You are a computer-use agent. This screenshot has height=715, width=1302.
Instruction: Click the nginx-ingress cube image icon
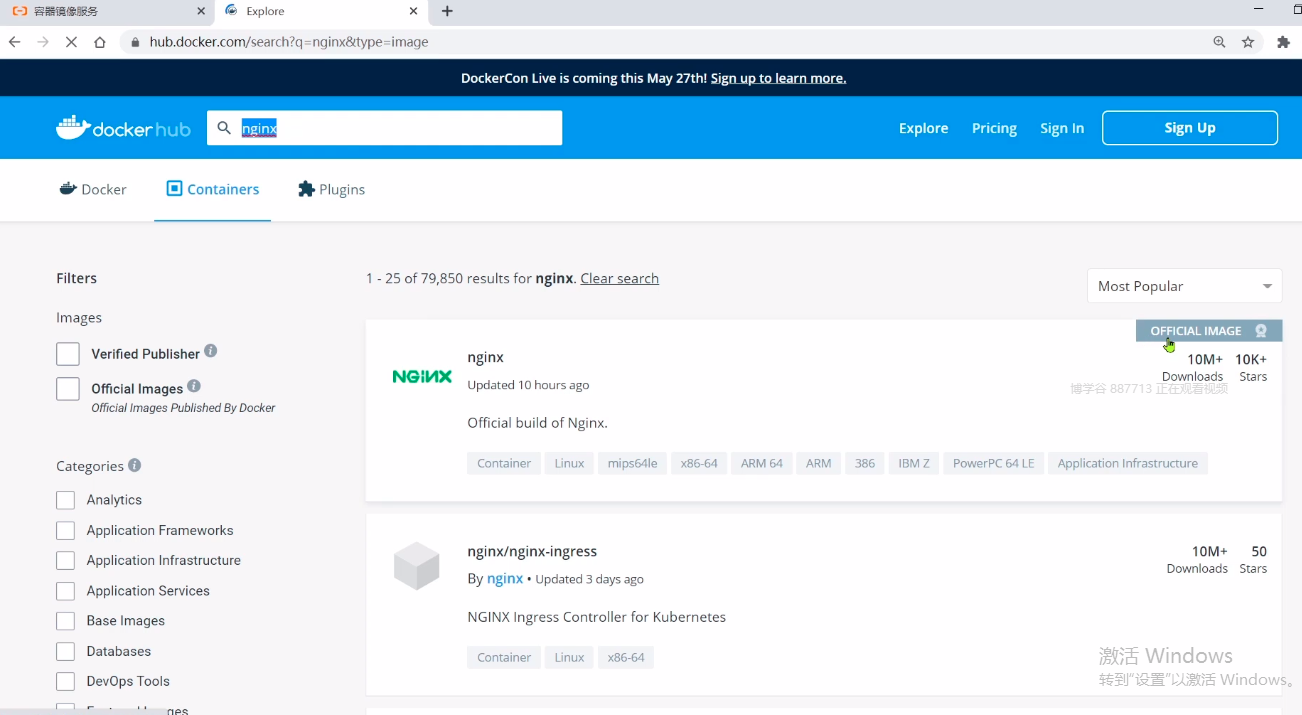pos(417,566)
